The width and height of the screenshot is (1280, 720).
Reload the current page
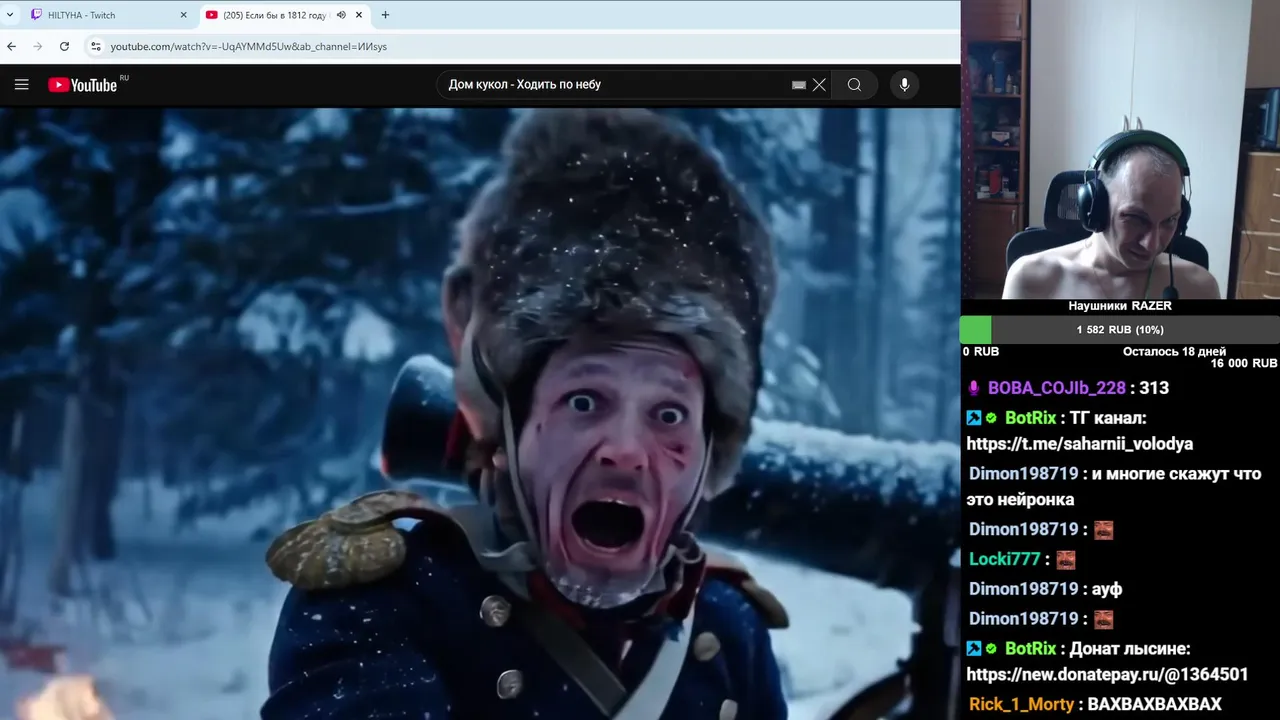64,46
